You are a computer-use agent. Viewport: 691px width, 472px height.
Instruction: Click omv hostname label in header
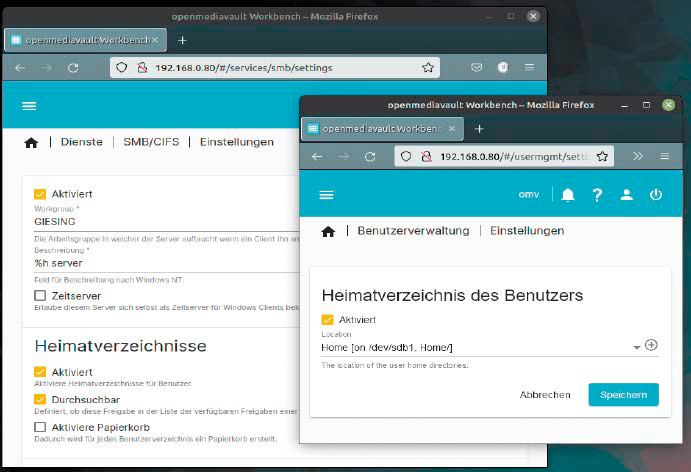click(528, 194)
